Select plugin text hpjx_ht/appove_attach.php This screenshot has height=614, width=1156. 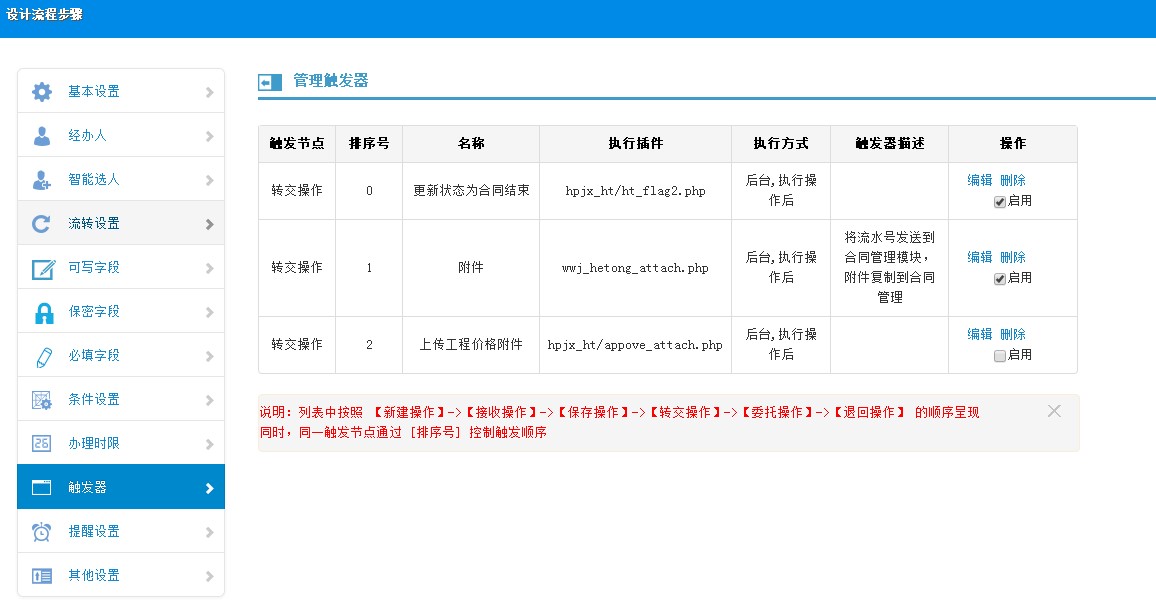[635, 345]
